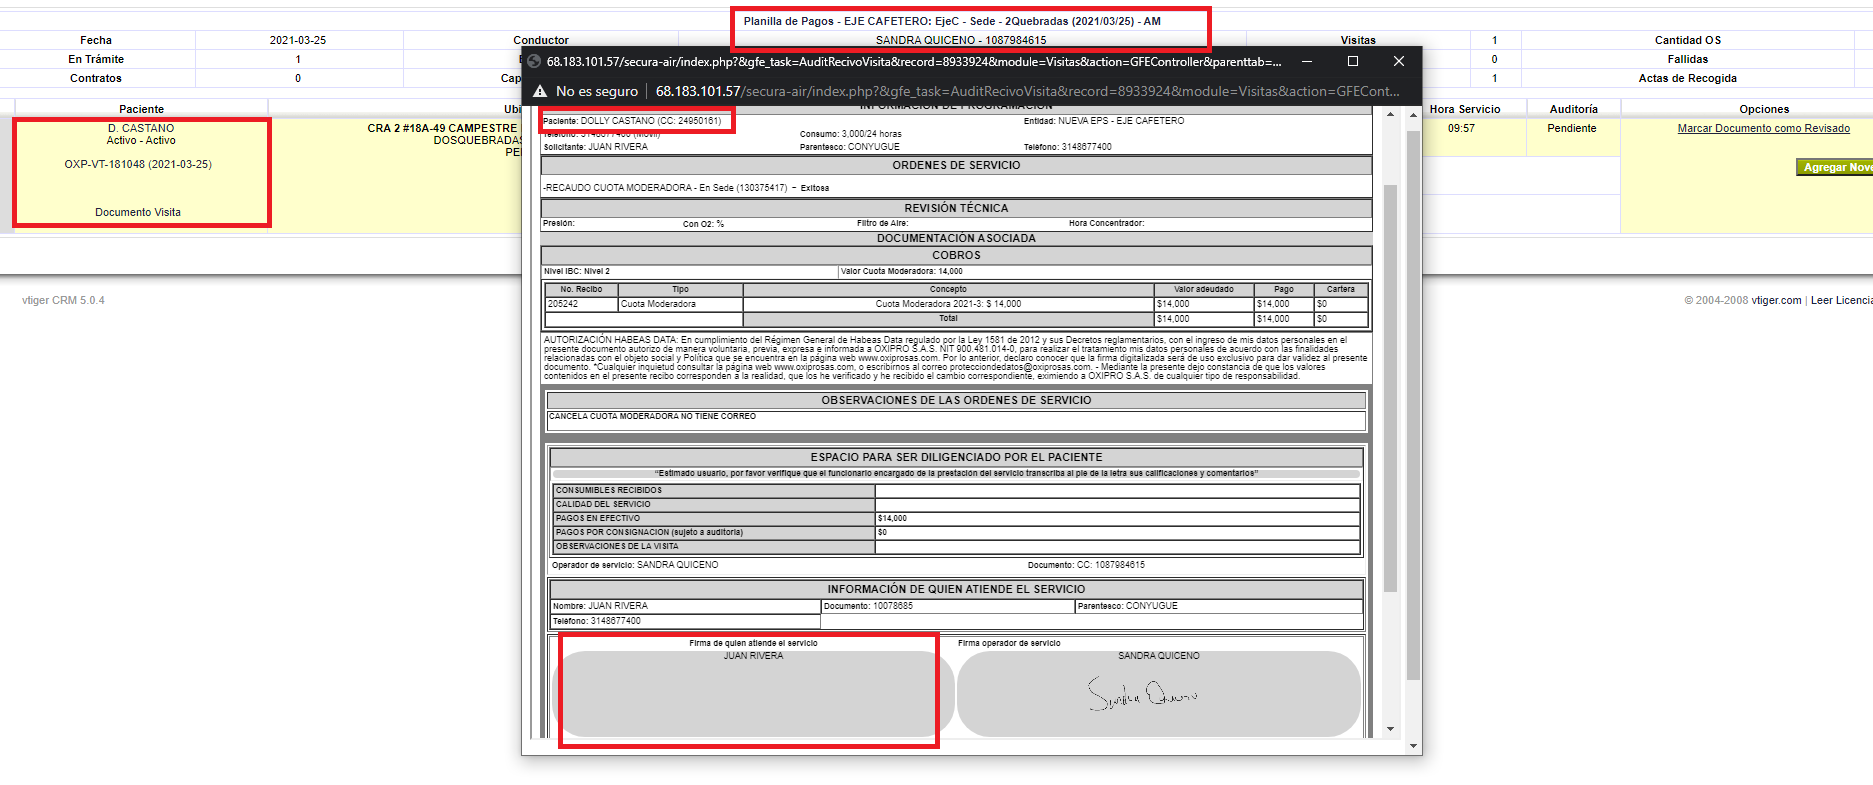Screen dimensions: 1873x785
Task: Minimize the popup receipt window
Action: 1307,61
